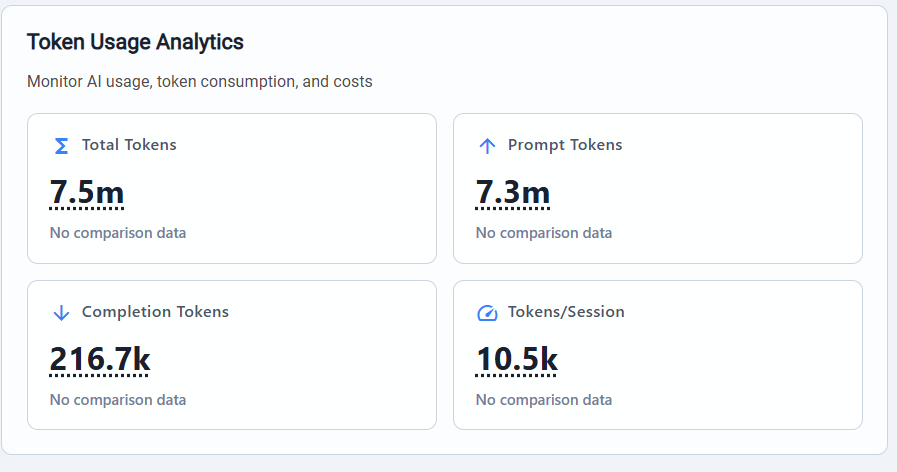Click the Total Tokens label
The width and height of the screenshot is (897, 472).
pyautogui.click(x=129, y=145)
